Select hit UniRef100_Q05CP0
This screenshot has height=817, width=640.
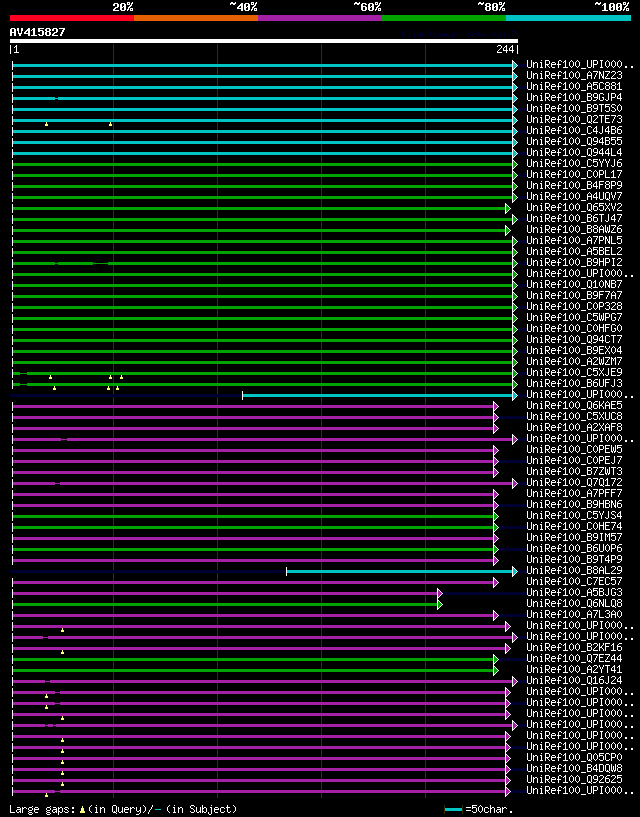[x=574, y=757]
